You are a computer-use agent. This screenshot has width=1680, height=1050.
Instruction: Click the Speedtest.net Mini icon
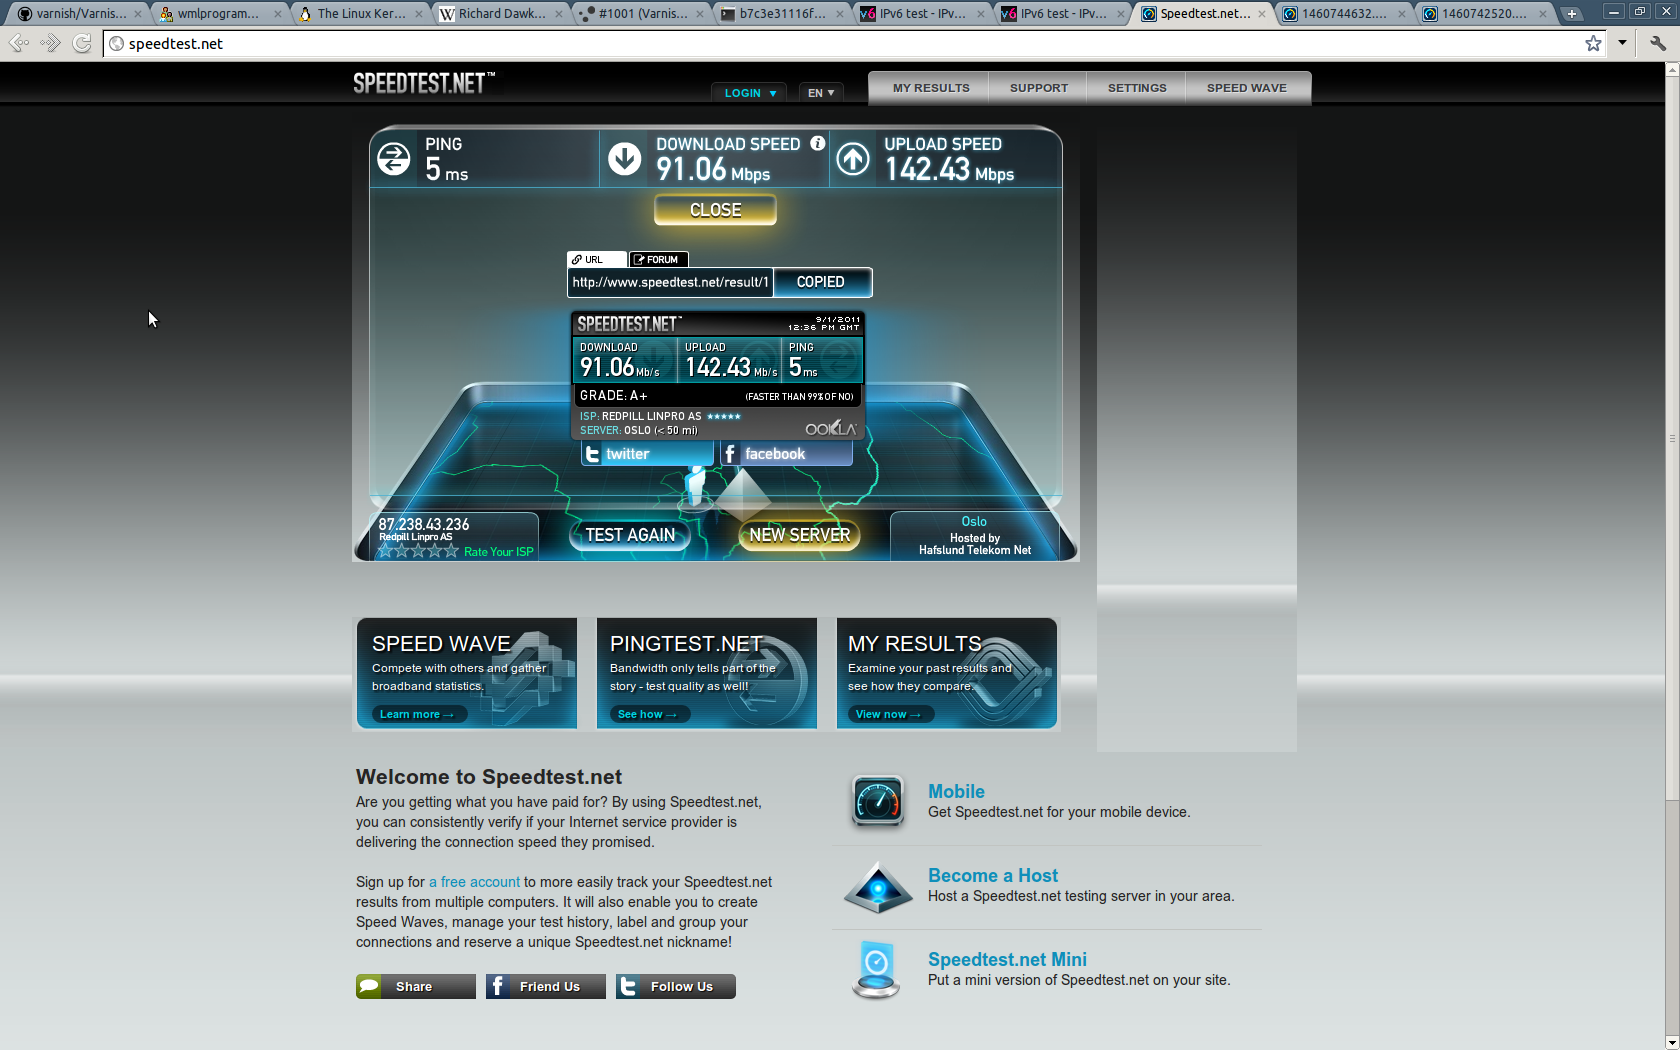click(876, 969)
